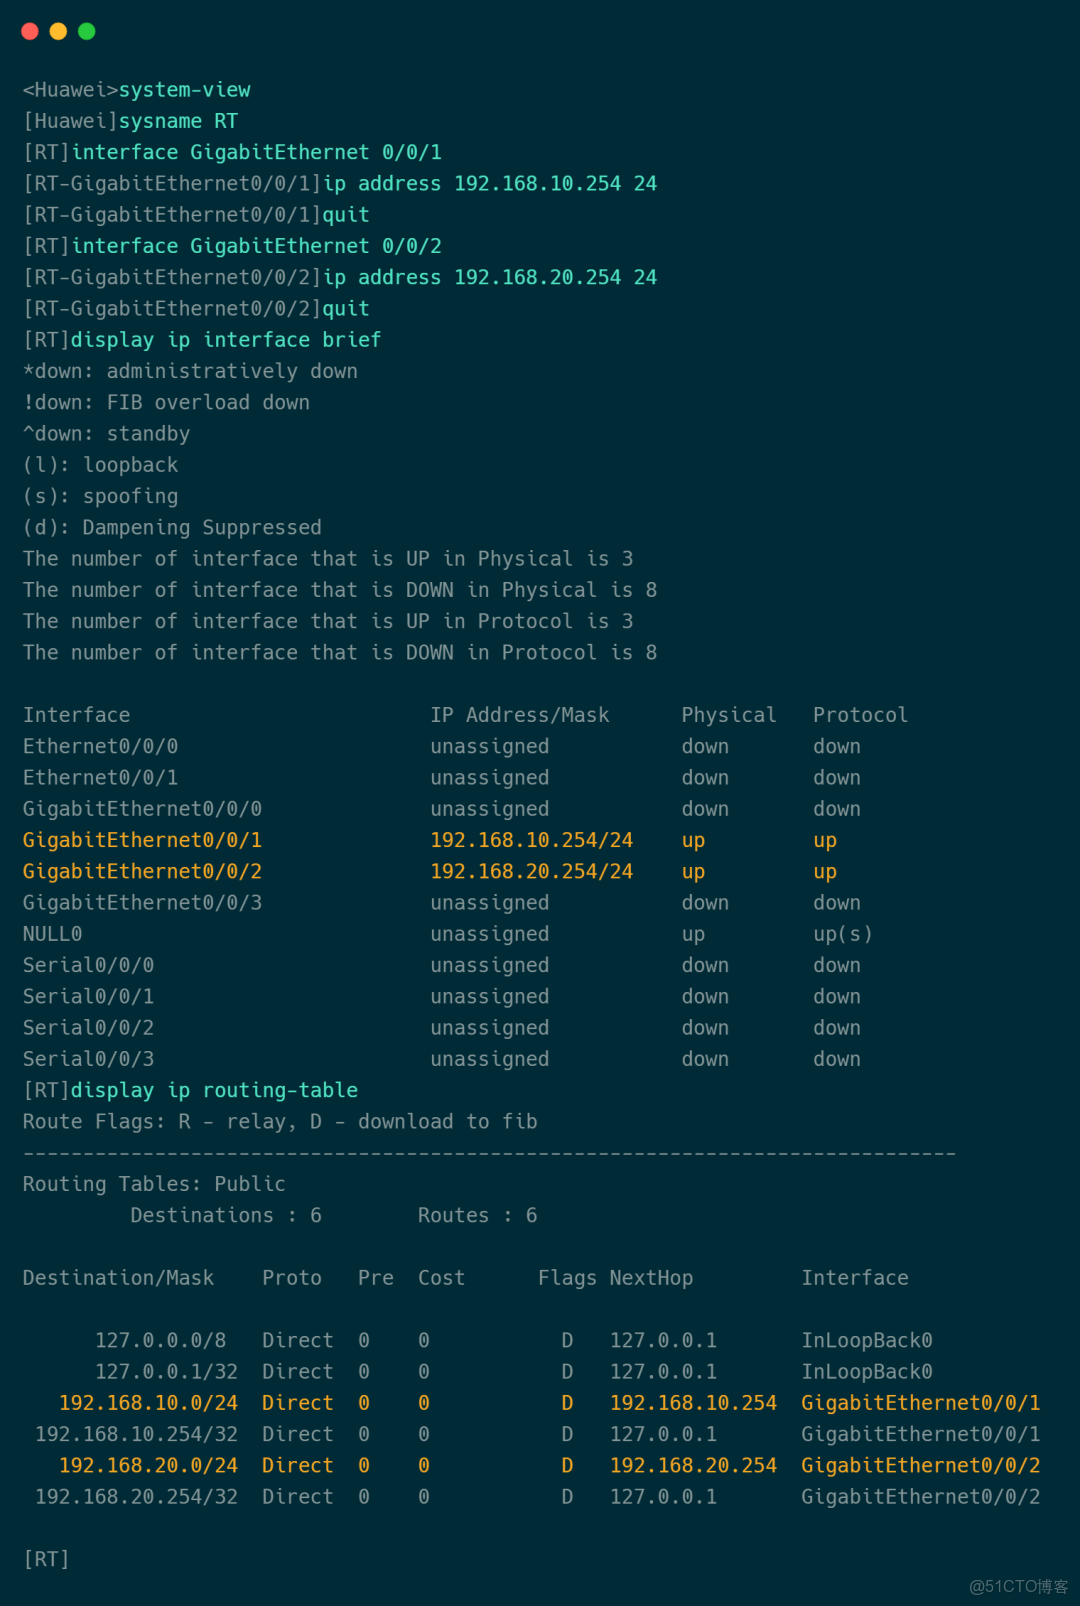Click the Ethernet0/0/0 interface entry
The width and height of the screenshot is (1080, 1606).
coord(100,746)
